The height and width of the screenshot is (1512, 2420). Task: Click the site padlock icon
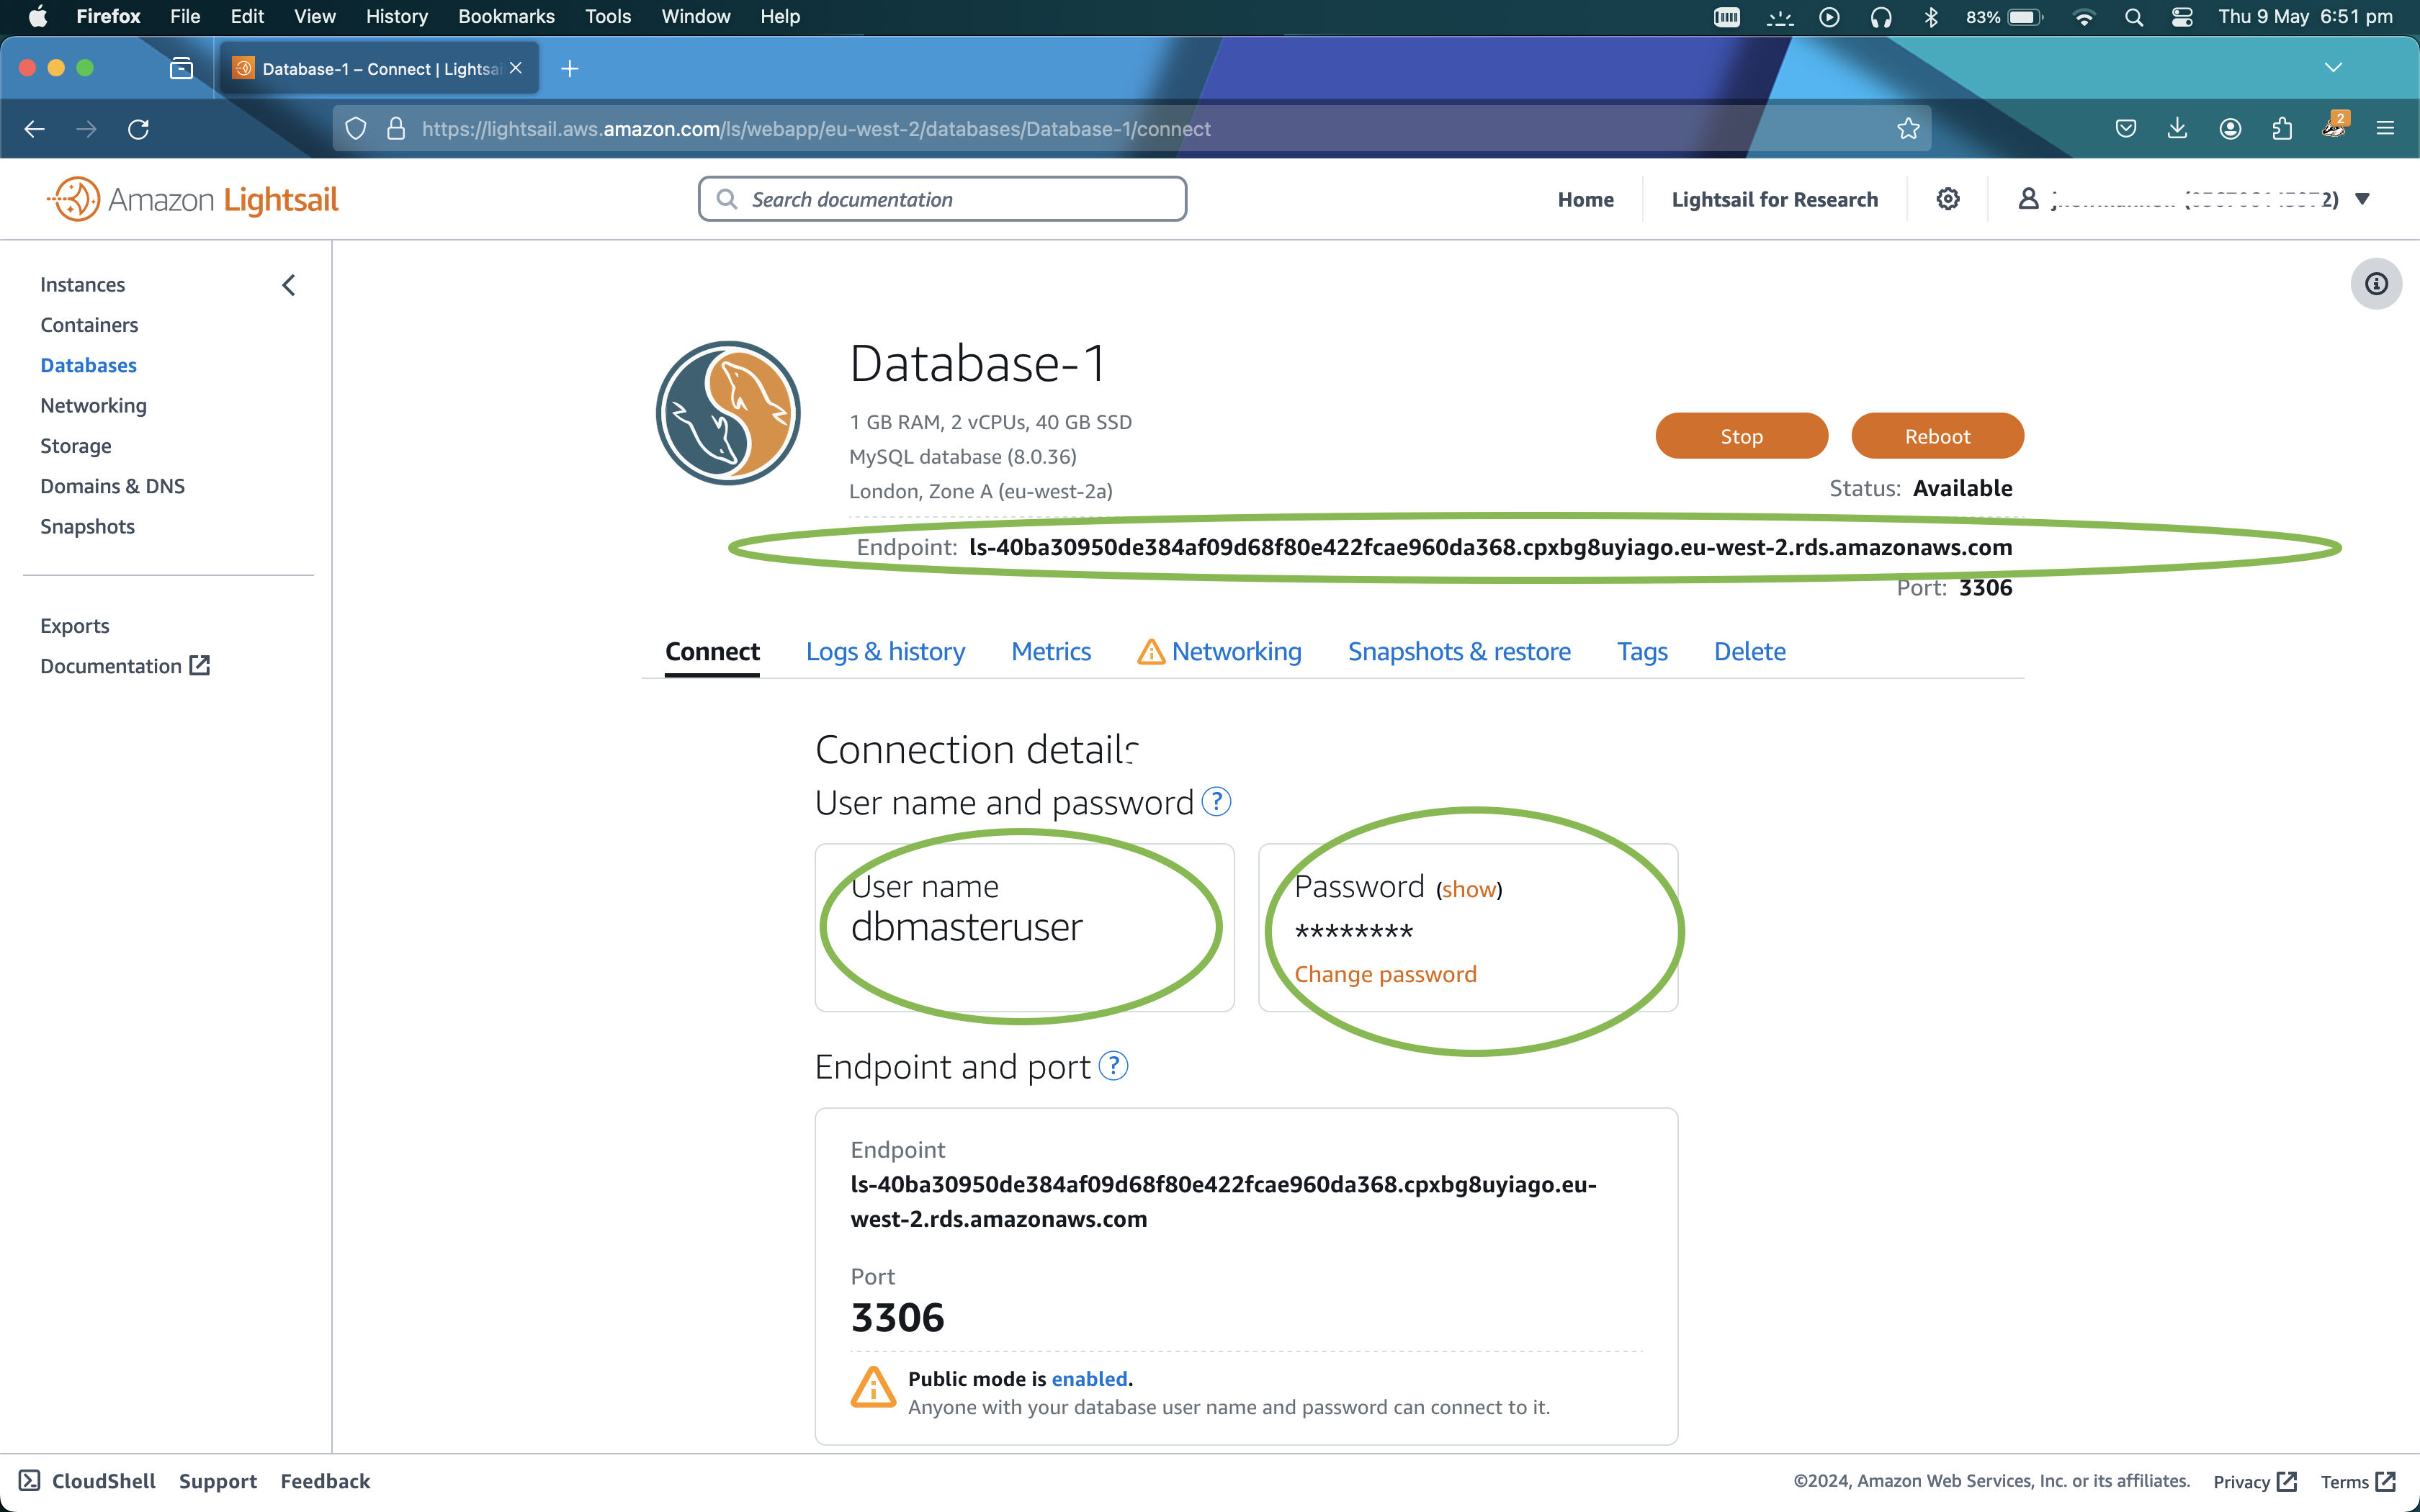(396, 129)
